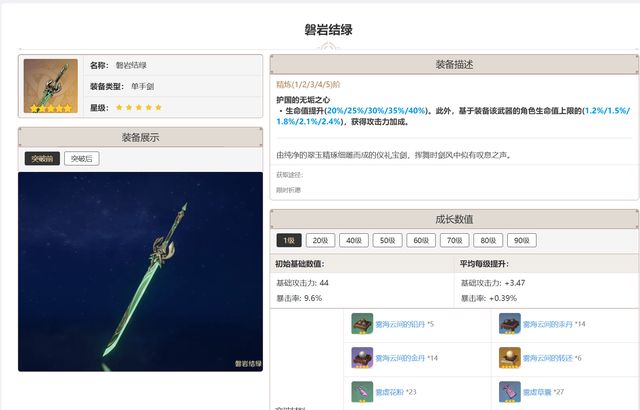Open the 雾虚花粉 link
The height and width of the screenshot is (410, 640).
389,392
